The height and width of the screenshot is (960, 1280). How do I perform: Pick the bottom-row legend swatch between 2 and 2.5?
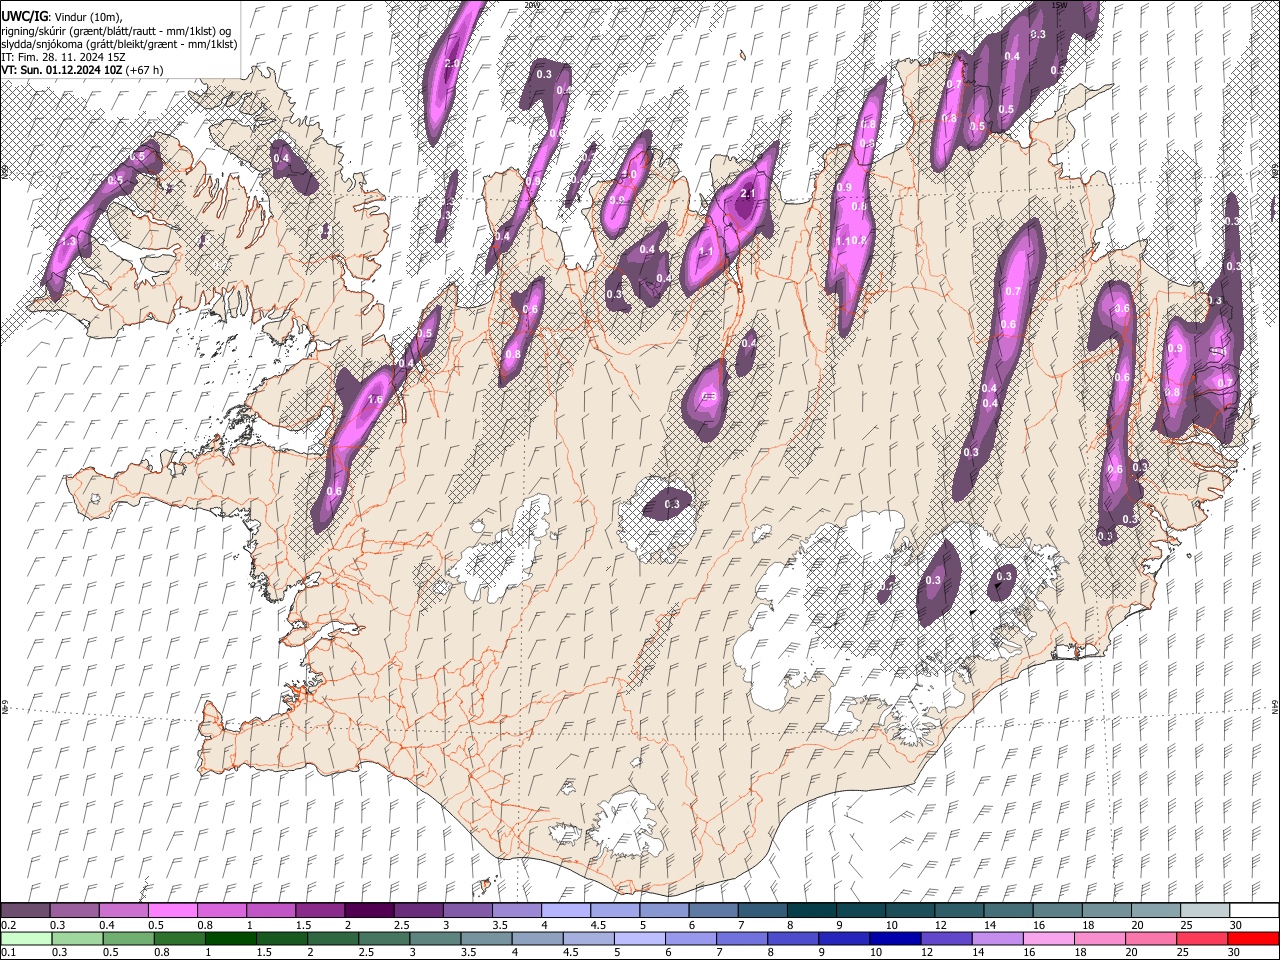click(332, 938)
